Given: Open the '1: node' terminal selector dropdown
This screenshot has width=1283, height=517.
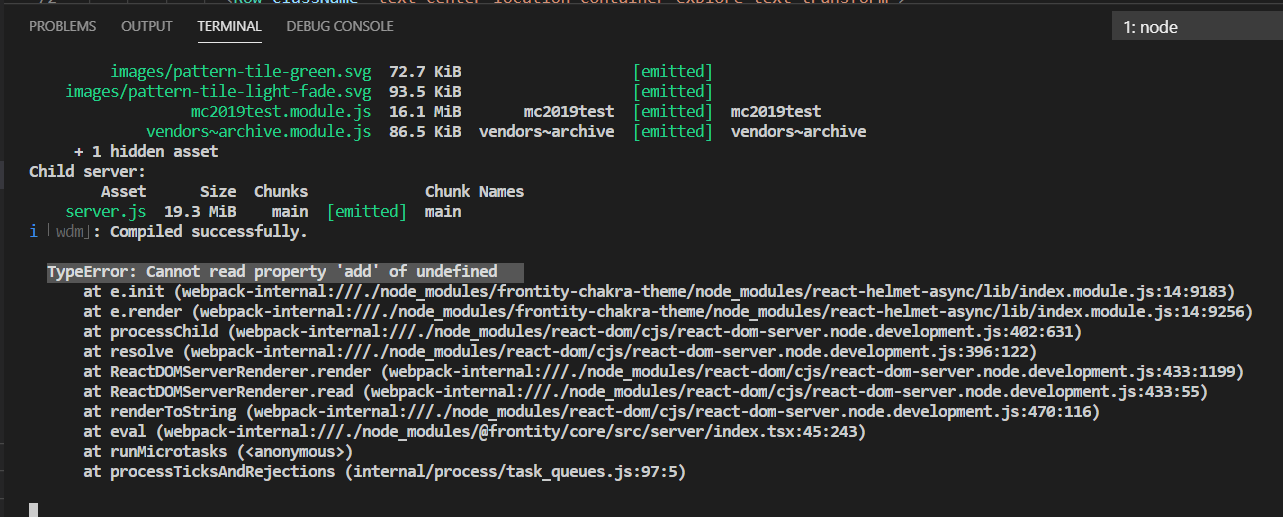Looking at the screenshot, I should (1196, 27).
